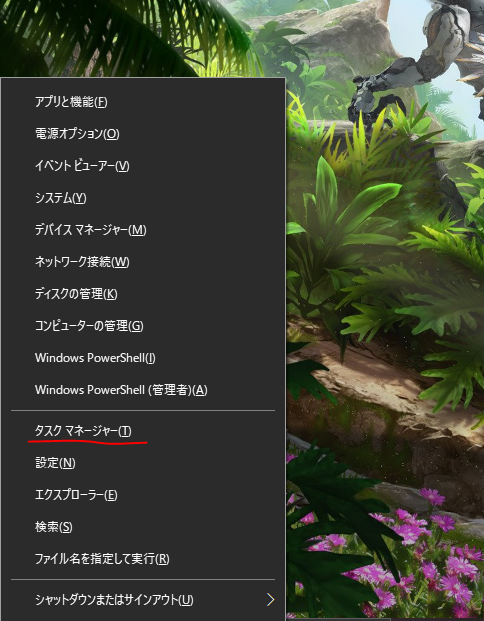The width and height of the screenshot is (484, 621).
Task: Open ネットワーク接続 entry
Action: [x=143, y=262]
